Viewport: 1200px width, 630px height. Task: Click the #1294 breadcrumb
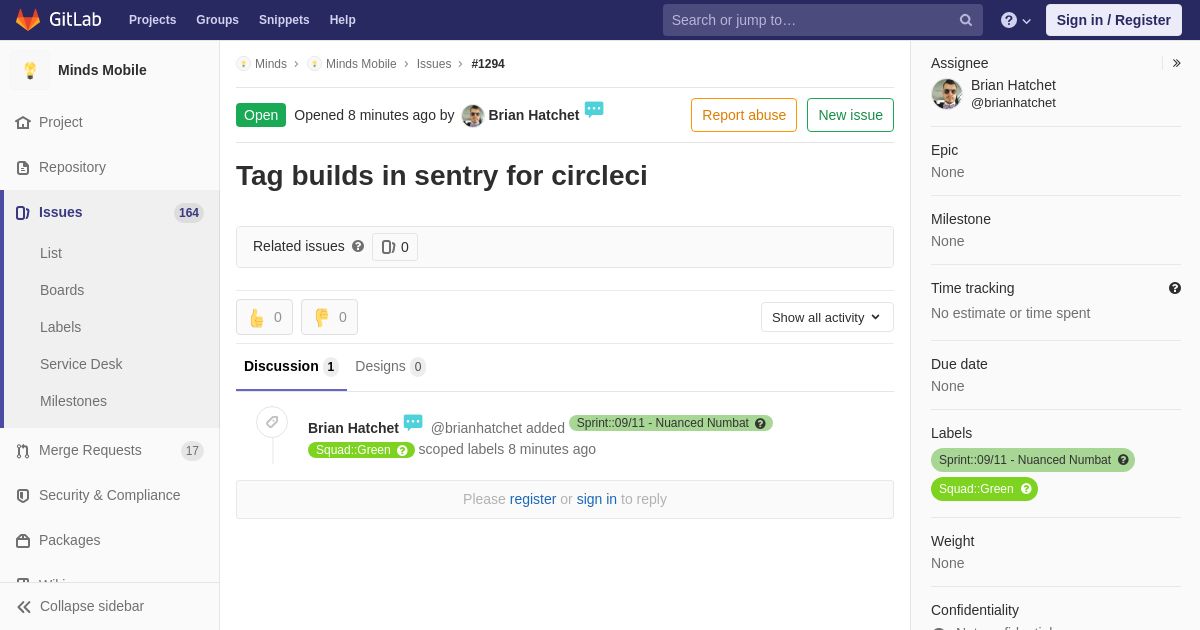pyautogui.click(x=488, y=64)
